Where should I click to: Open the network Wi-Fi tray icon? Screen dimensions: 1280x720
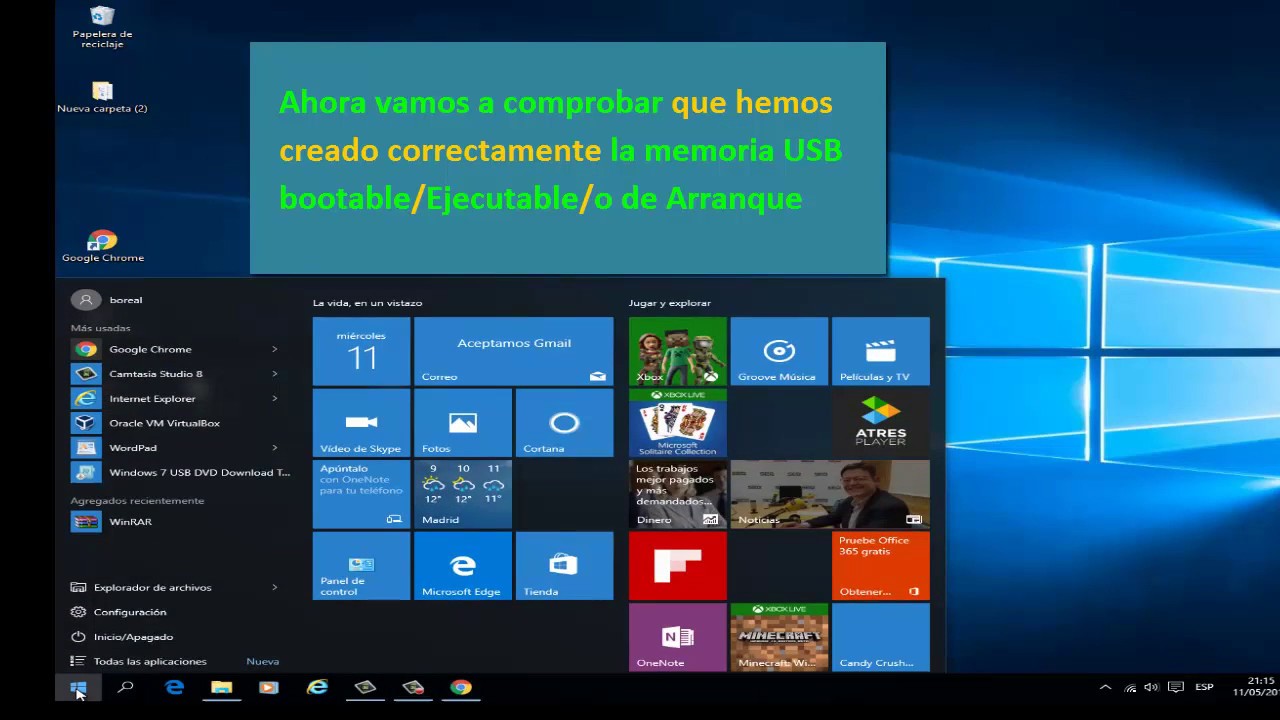1130,687
